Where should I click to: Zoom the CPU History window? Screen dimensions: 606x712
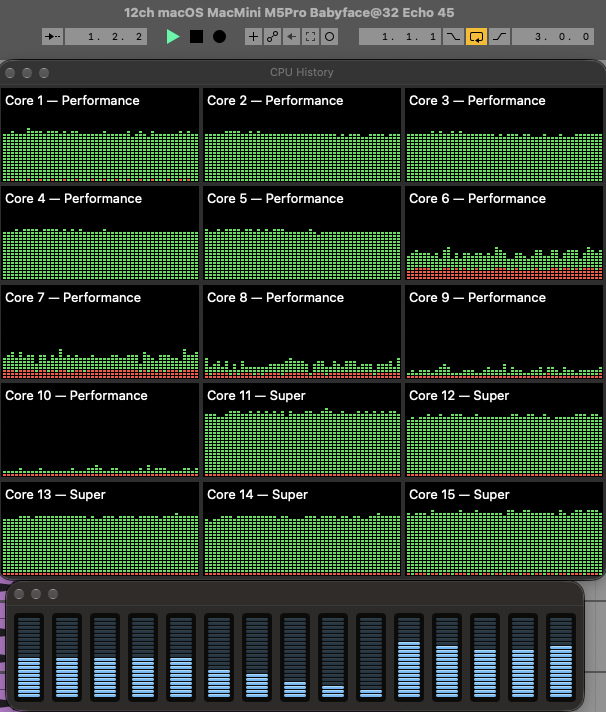pos(44,73)
